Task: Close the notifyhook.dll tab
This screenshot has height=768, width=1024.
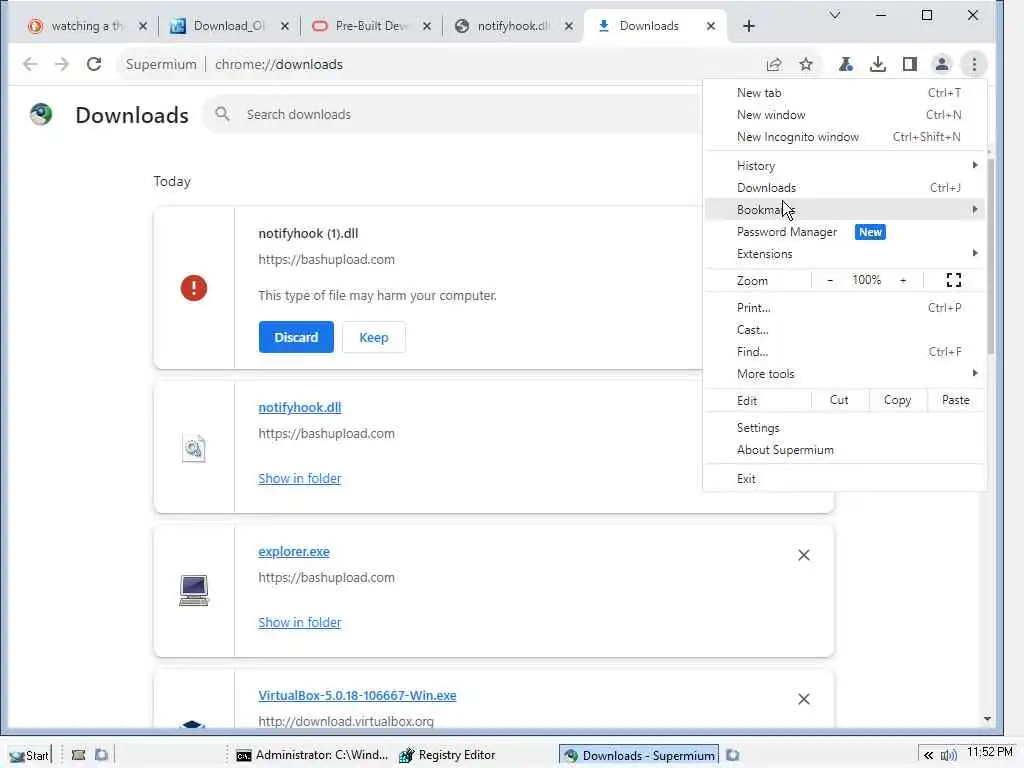Action: (x=569, y=26)
